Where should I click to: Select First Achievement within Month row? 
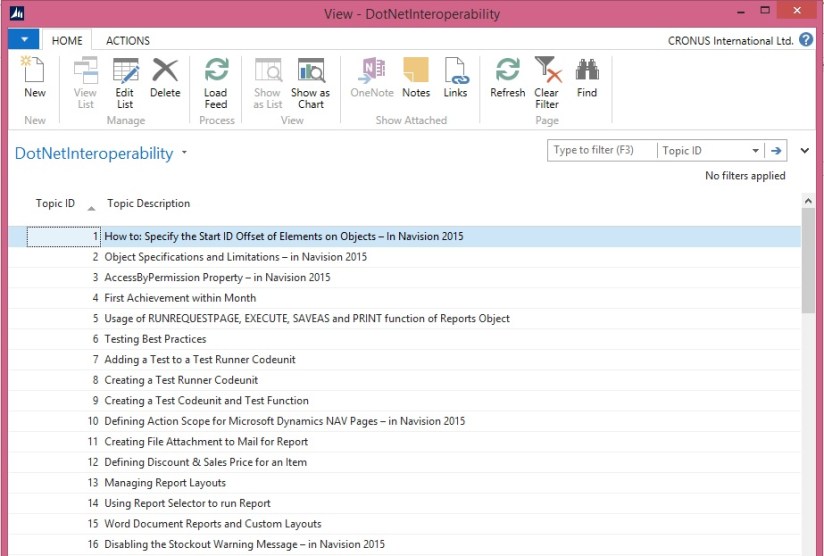pos(405,298)
